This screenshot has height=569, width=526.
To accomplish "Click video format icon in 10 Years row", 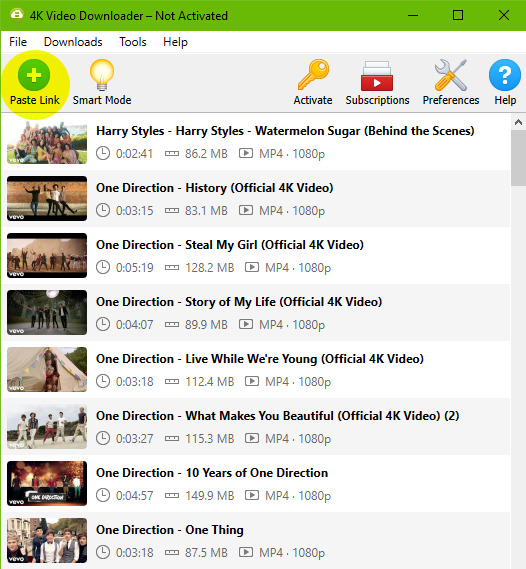I will 252,495.
